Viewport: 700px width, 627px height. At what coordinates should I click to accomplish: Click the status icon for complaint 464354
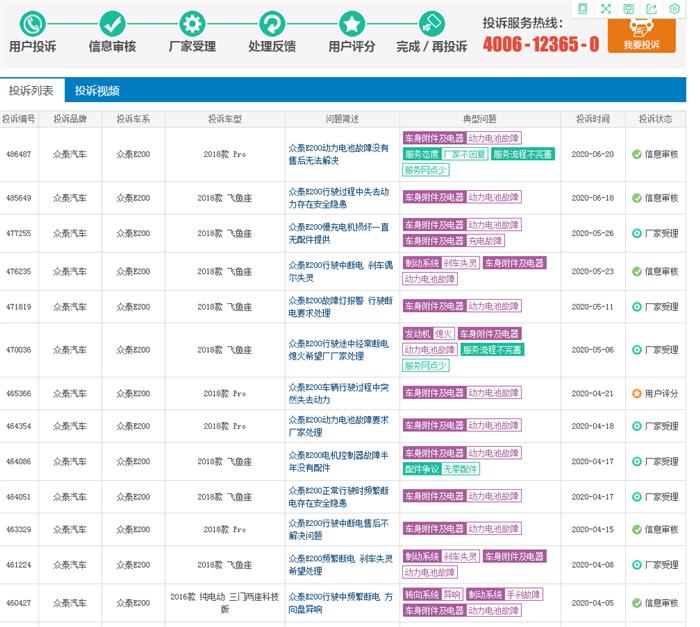click(637, 426)
